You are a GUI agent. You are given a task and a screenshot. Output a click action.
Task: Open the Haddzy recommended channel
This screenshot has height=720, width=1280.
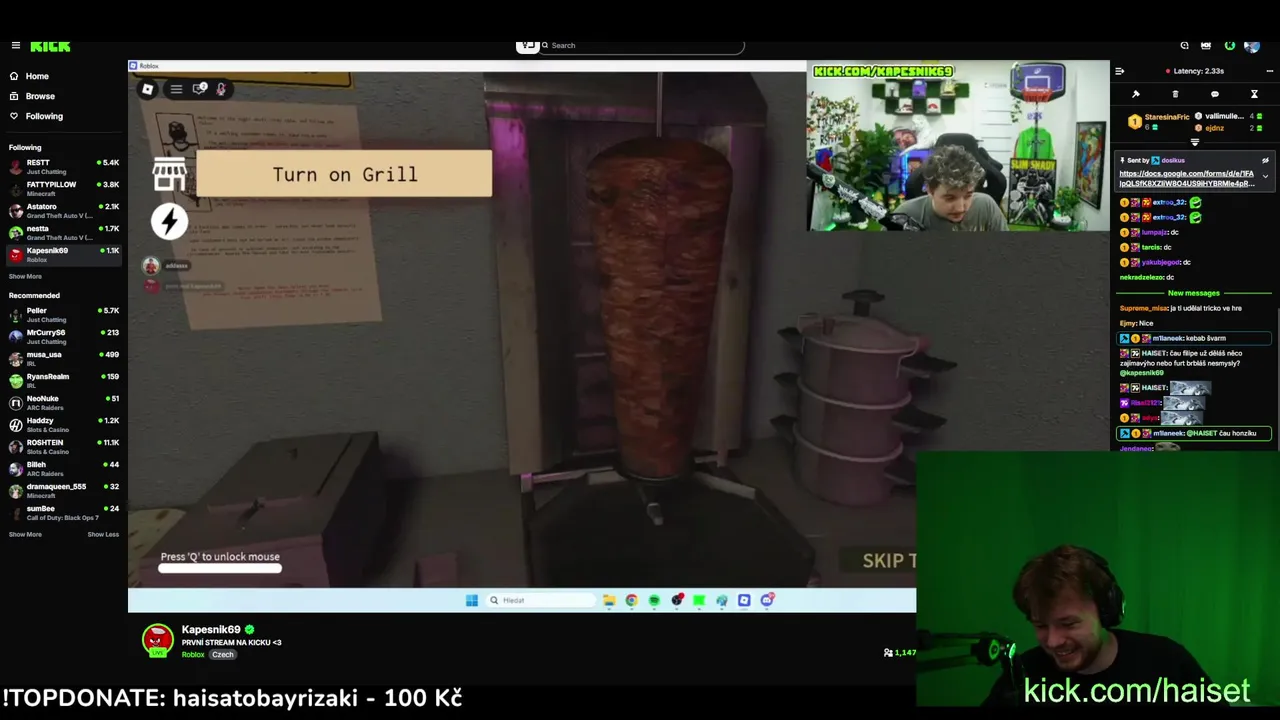click(62, 425)
